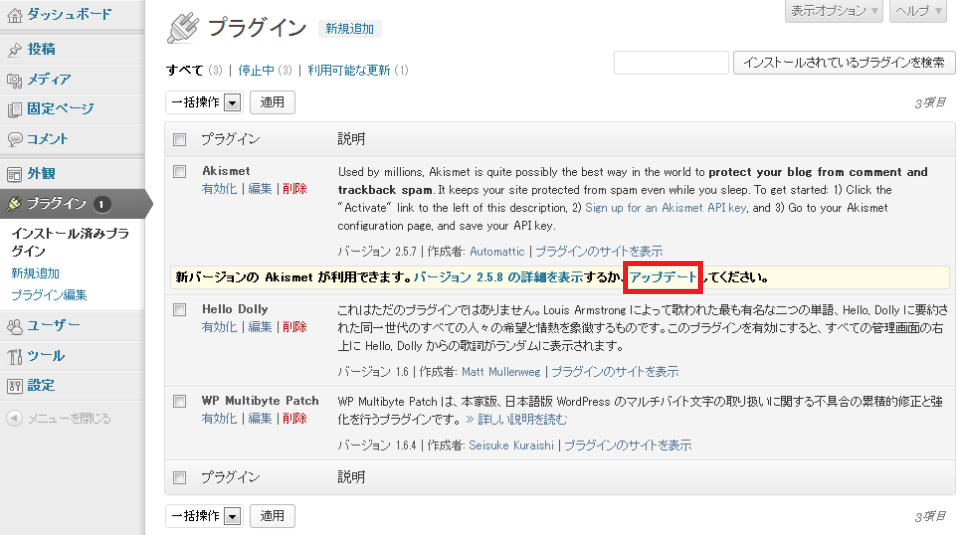Click the Posts pushpin icon
Viewport: 960px width, 535px height.
(14, 49)
